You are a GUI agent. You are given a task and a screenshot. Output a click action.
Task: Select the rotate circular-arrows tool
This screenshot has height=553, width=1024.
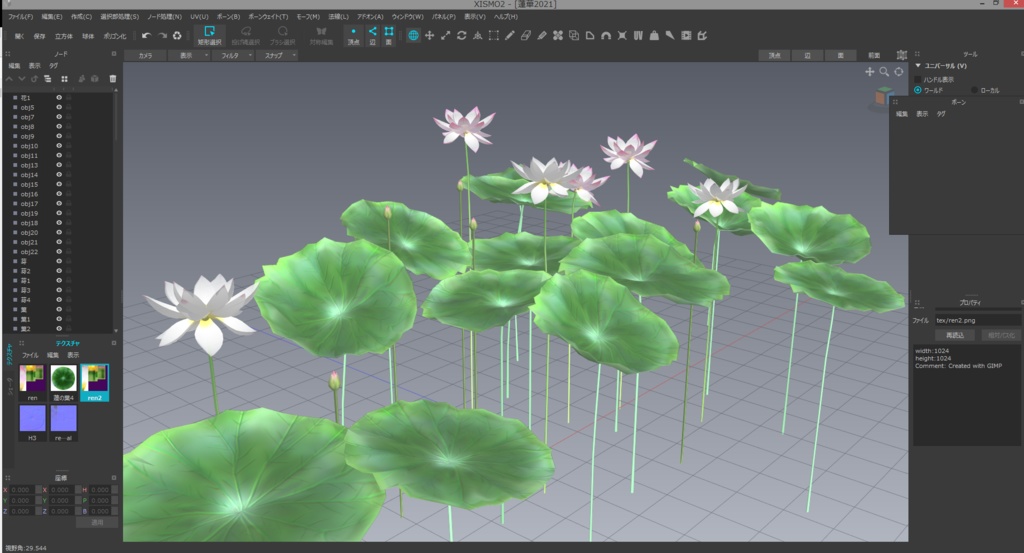click(x=462, y=35)
